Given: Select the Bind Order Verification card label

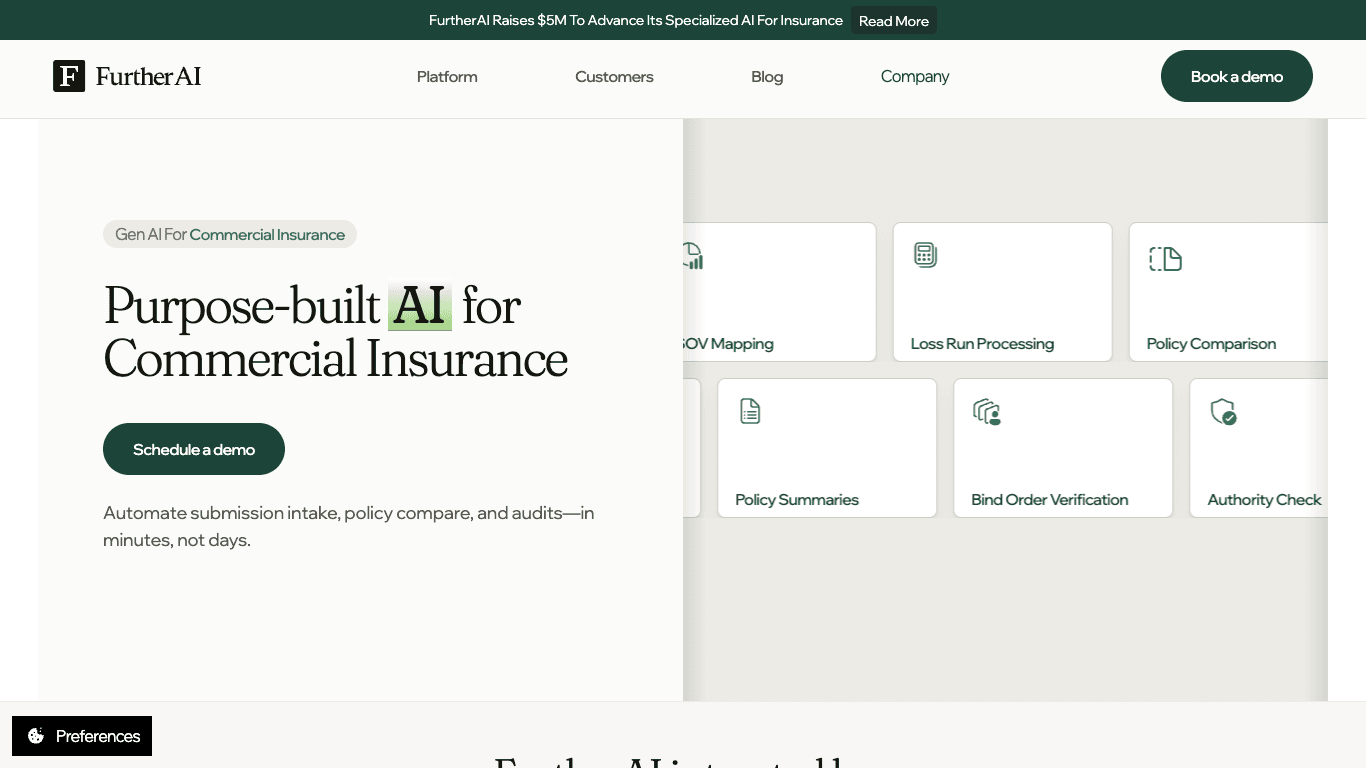Looking at the screenshot, I should [1050, 500].
